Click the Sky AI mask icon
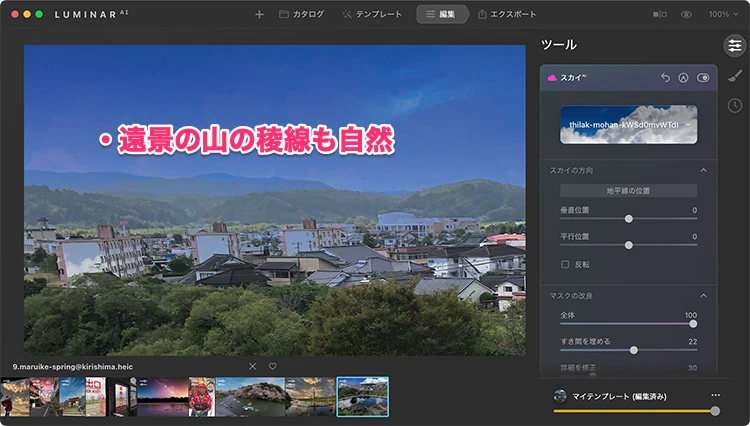Image resolution: width=750 pixels, height=426 pixels. tap(684, 77)
